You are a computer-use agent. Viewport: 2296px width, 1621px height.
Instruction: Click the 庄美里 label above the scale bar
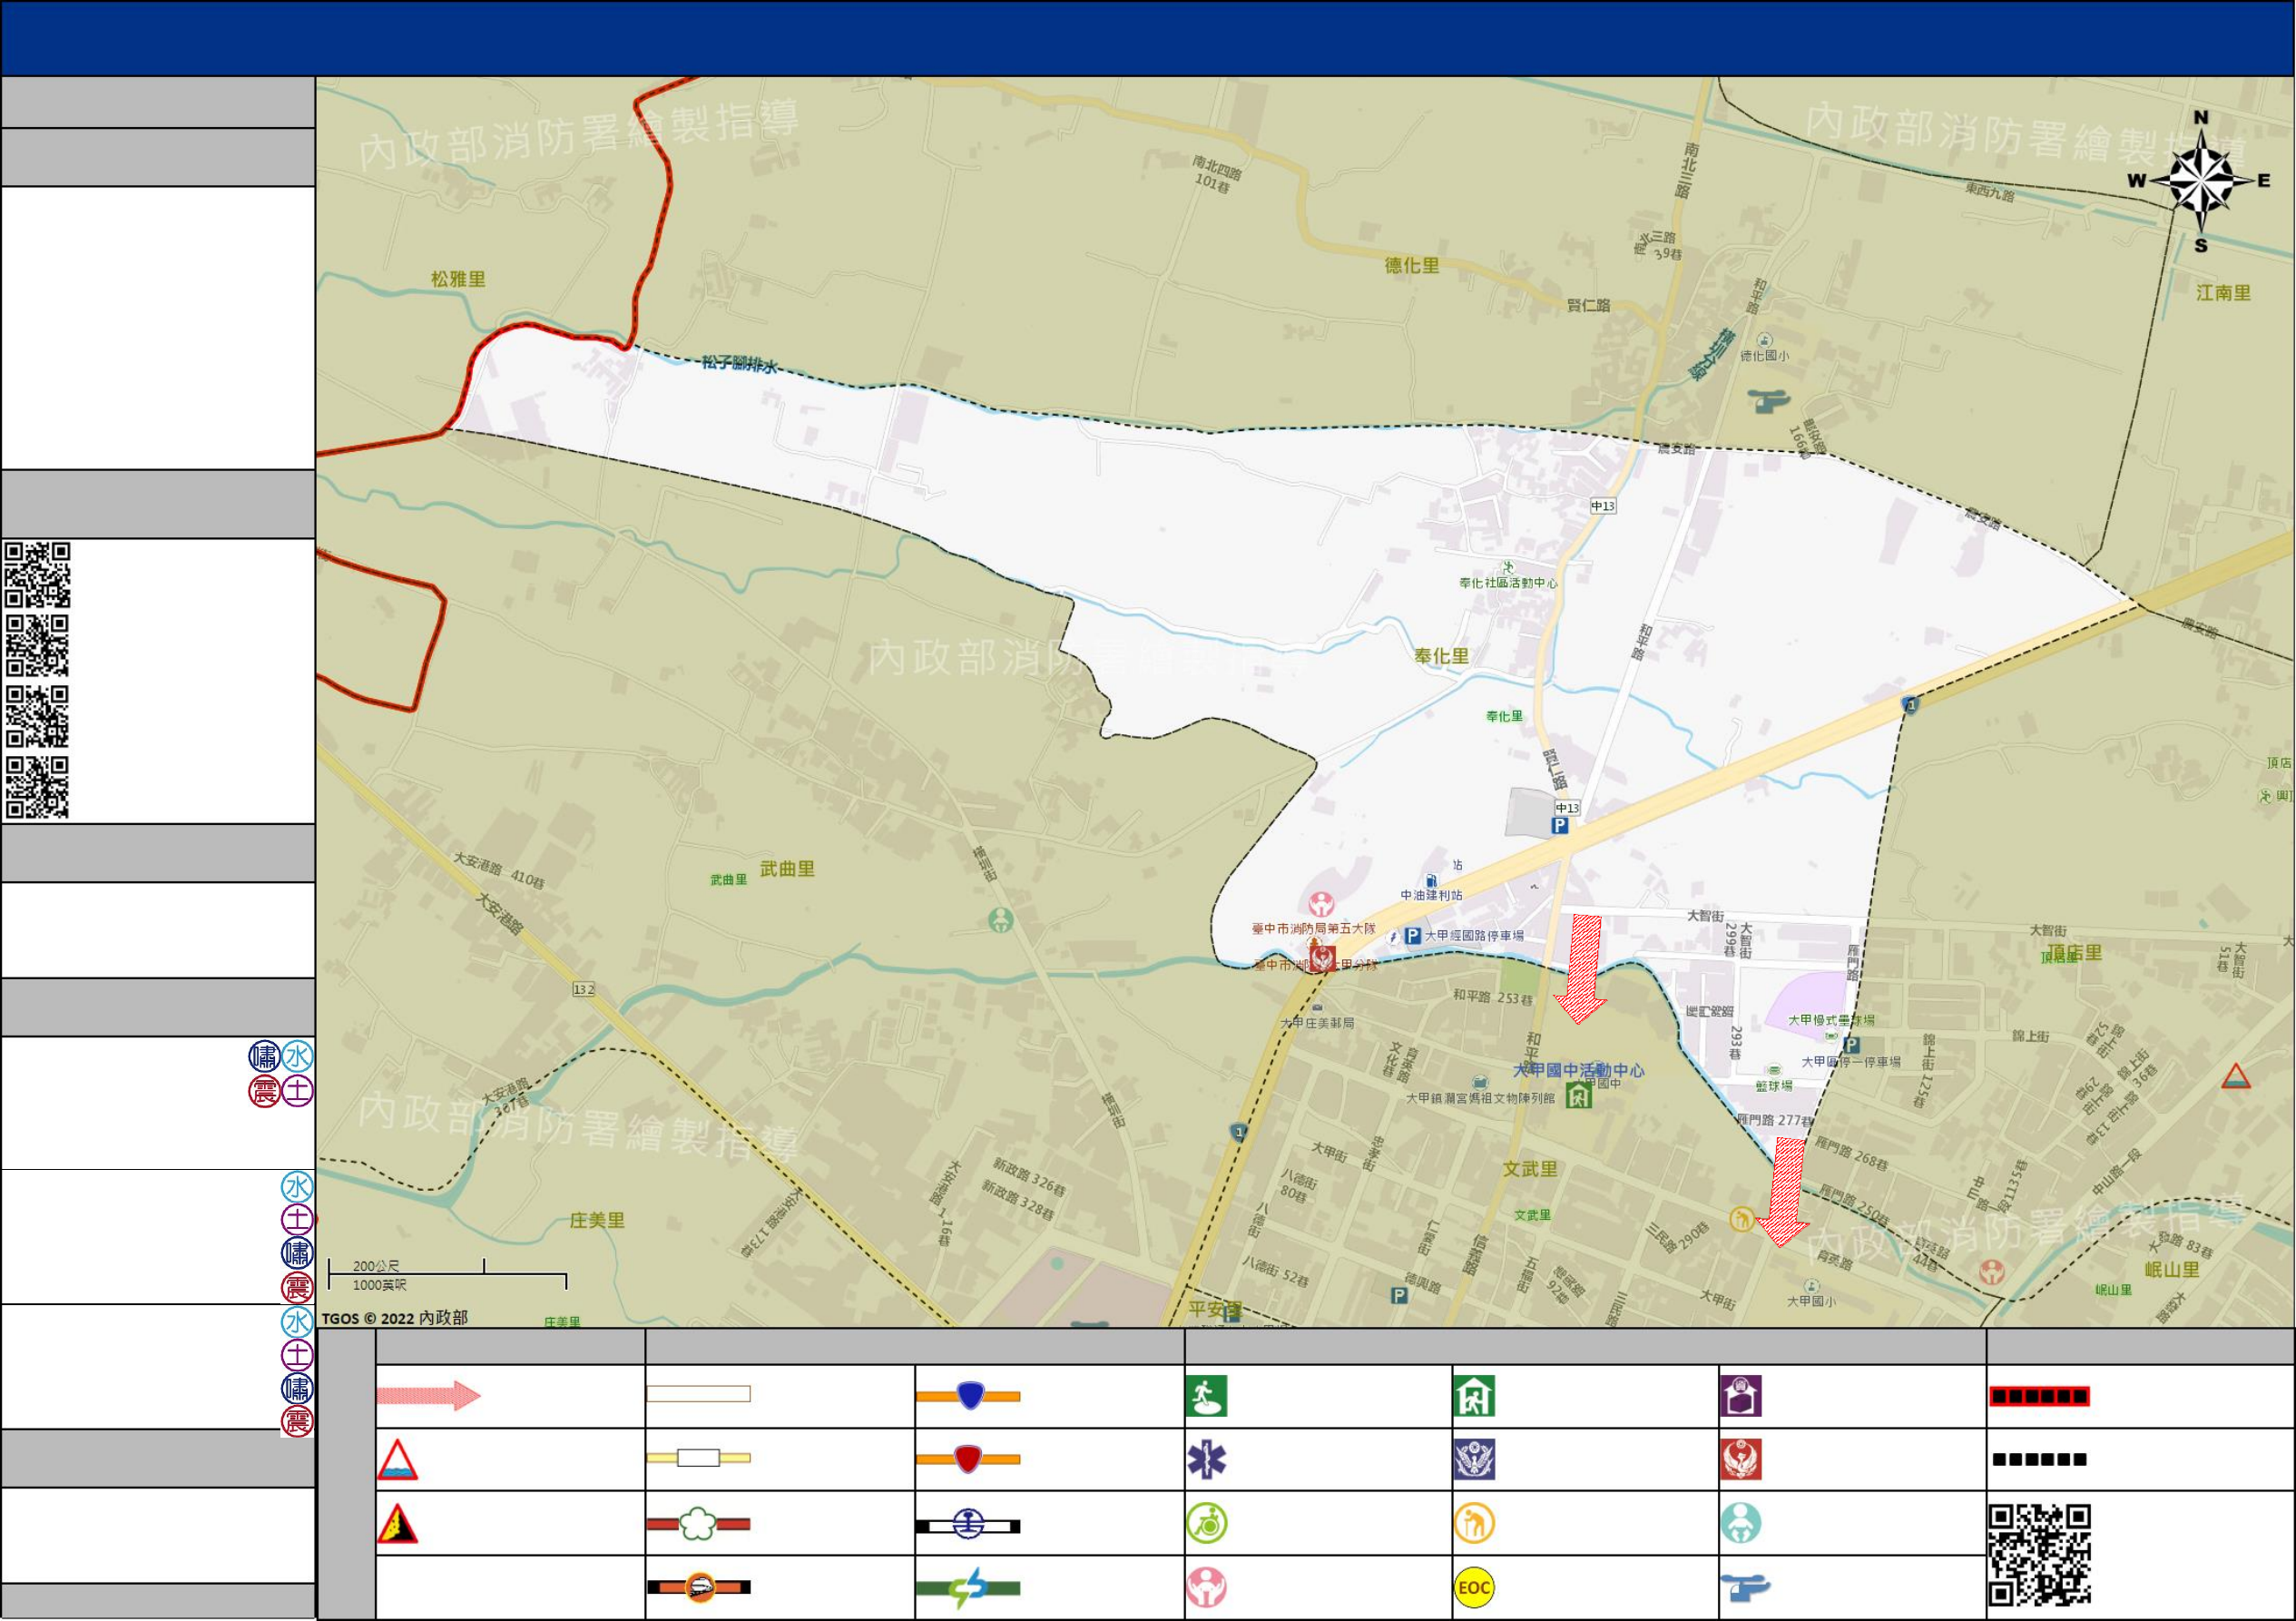pyautogui.click(x=597, y=1221)
